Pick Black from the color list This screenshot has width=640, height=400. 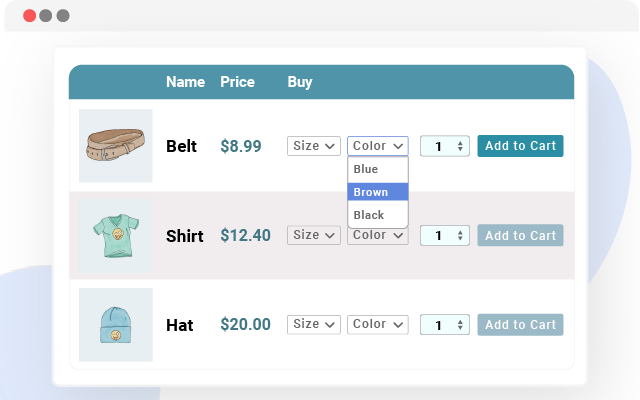[x=378, y=215]
